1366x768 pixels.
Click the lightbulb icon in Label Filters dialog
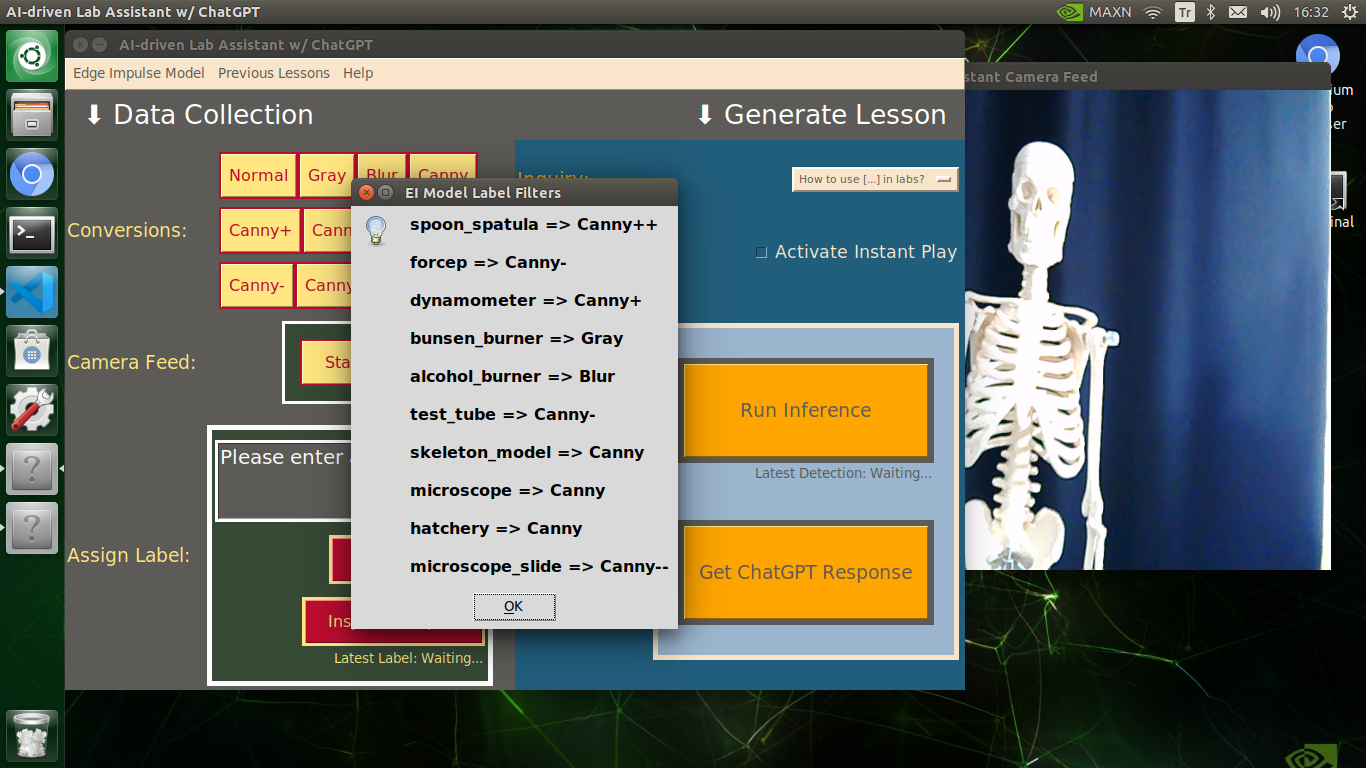(x=377, y=230)
